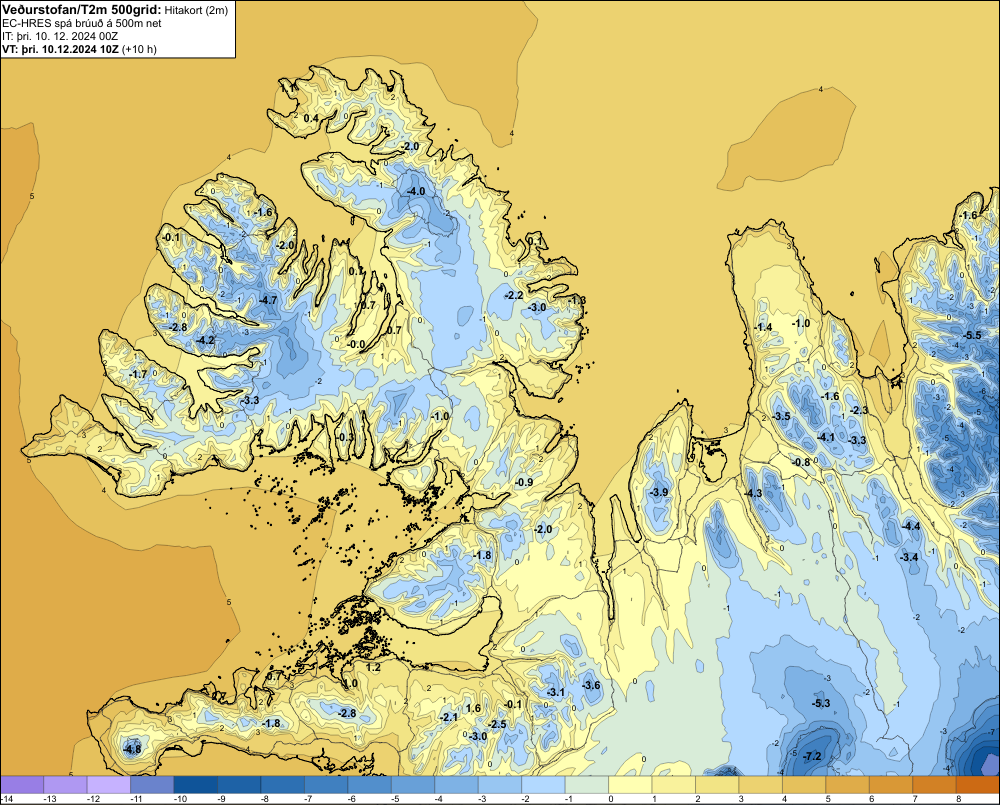Click the temperature label -4.0
The image size is (1000, 805).
point(416,191)
